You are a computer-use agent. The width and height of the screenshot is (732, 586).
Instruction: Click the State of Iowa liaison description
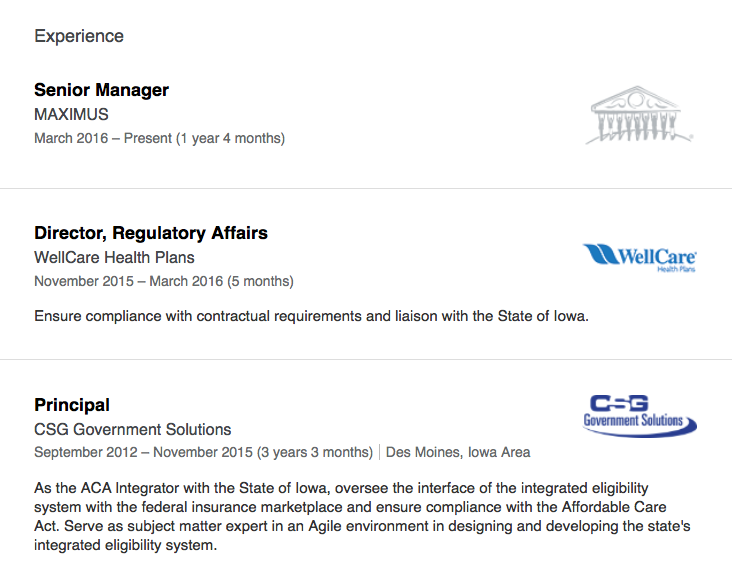coord(311,316)
